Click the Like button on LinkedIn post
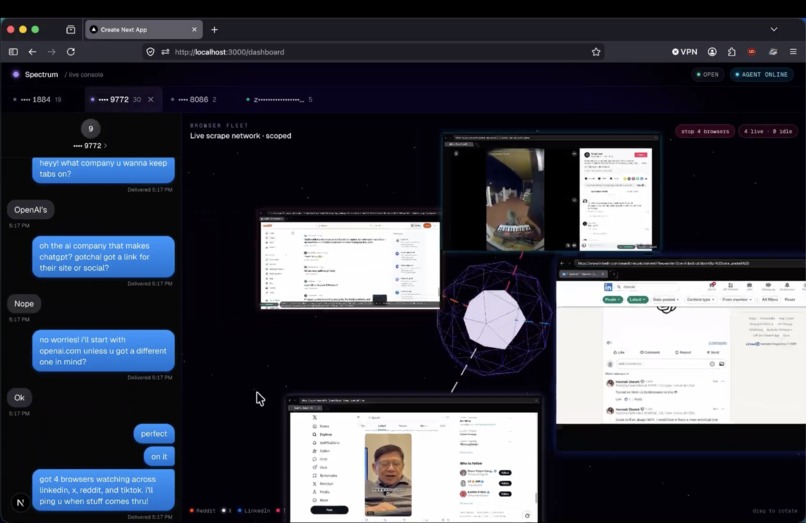 618,352
